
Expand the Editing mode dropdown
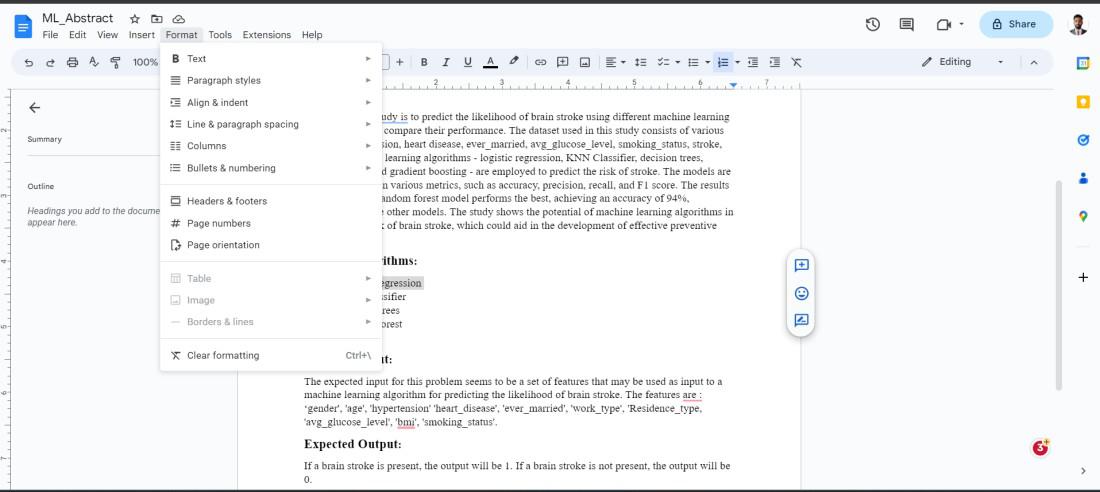coord(964,62)
